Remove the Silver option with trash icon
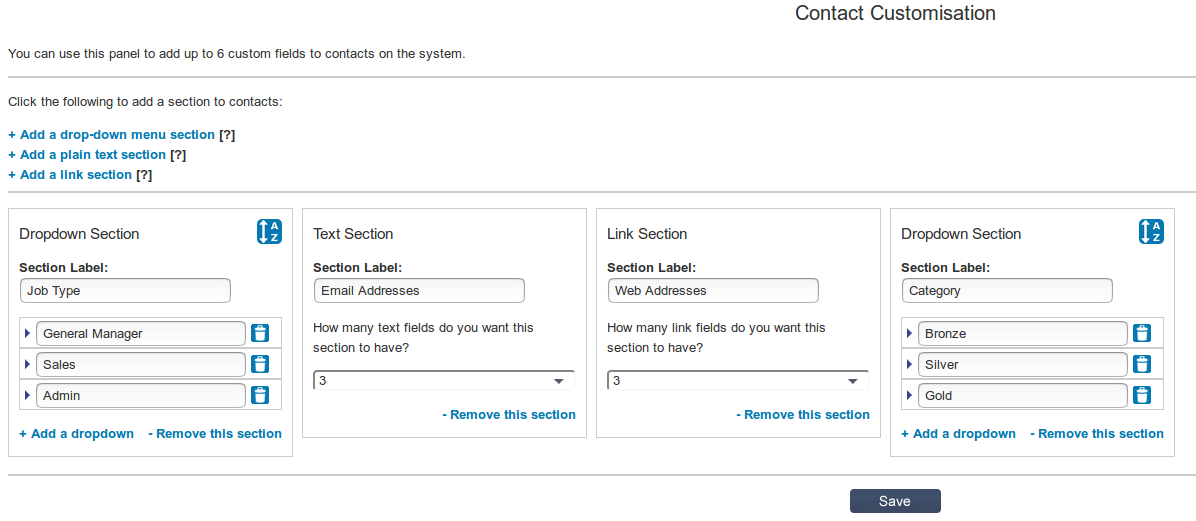The width and height of the screenshot is (1196, 521). pyautogui.click(x=1142, y=365)
